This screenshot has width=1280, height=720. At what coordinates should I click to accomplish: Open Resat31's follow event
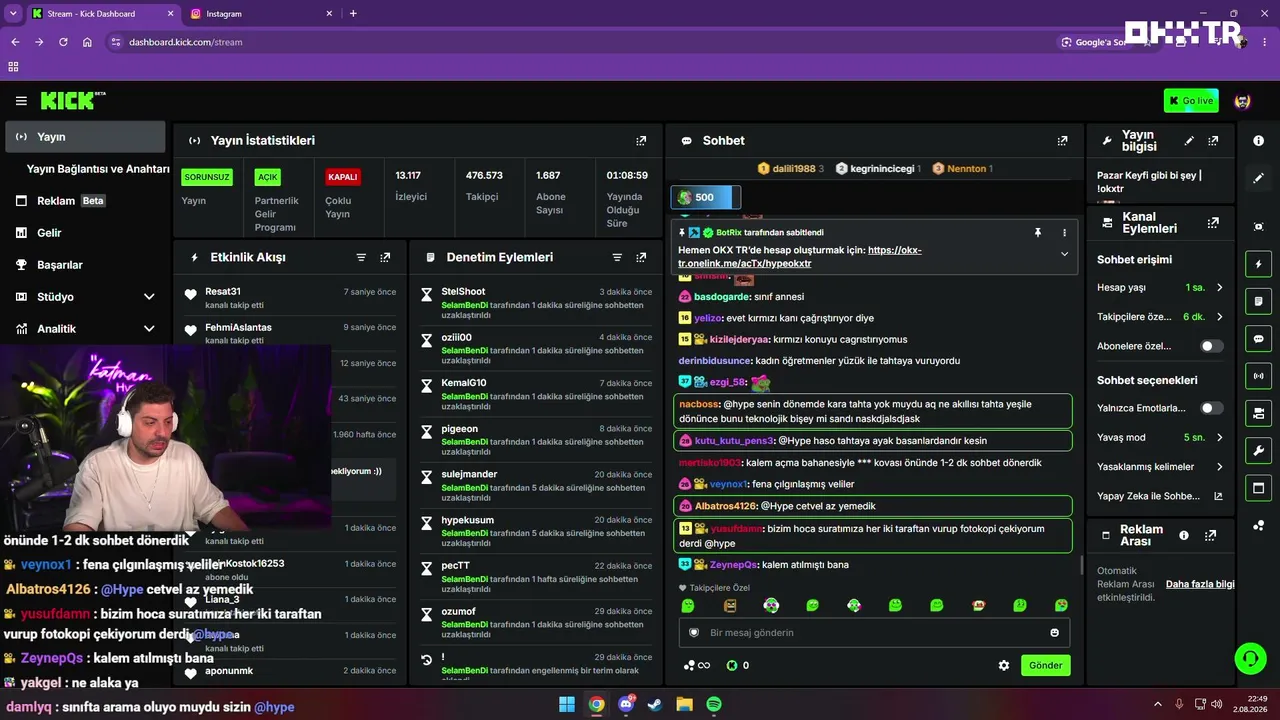290,298
